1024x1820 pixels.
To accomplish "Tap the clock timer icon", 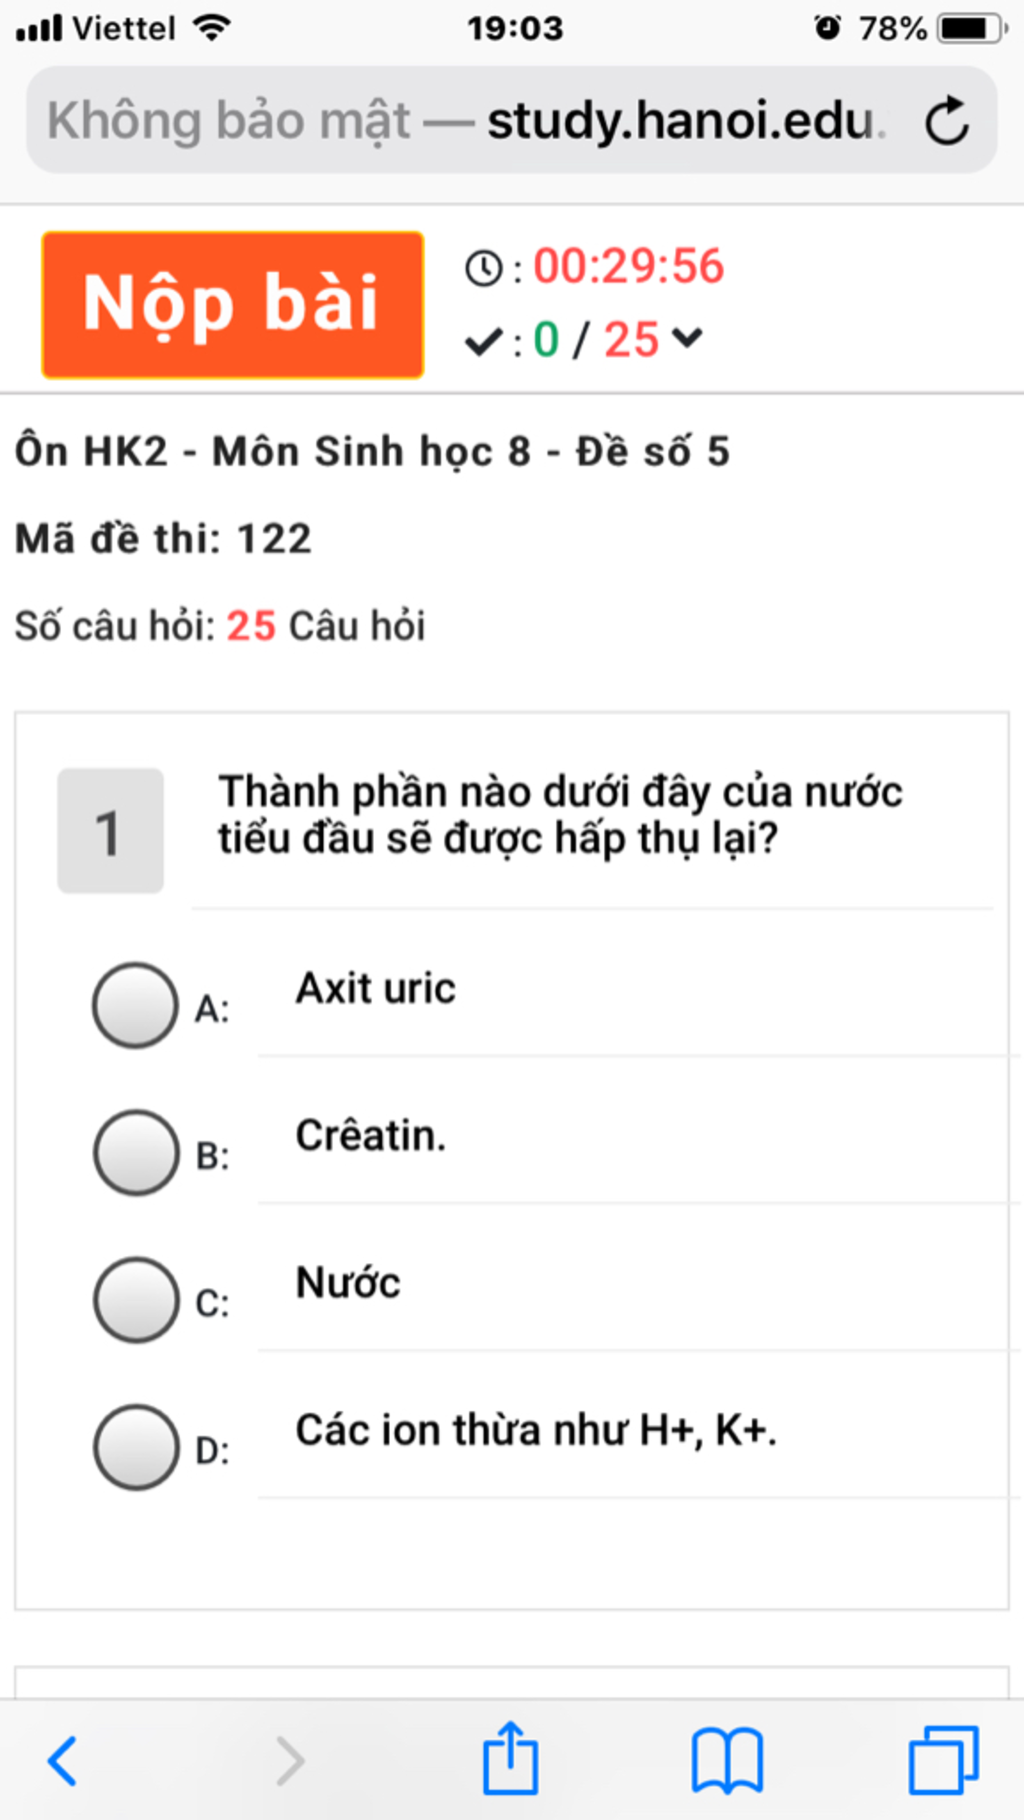I will pos(484,268).
